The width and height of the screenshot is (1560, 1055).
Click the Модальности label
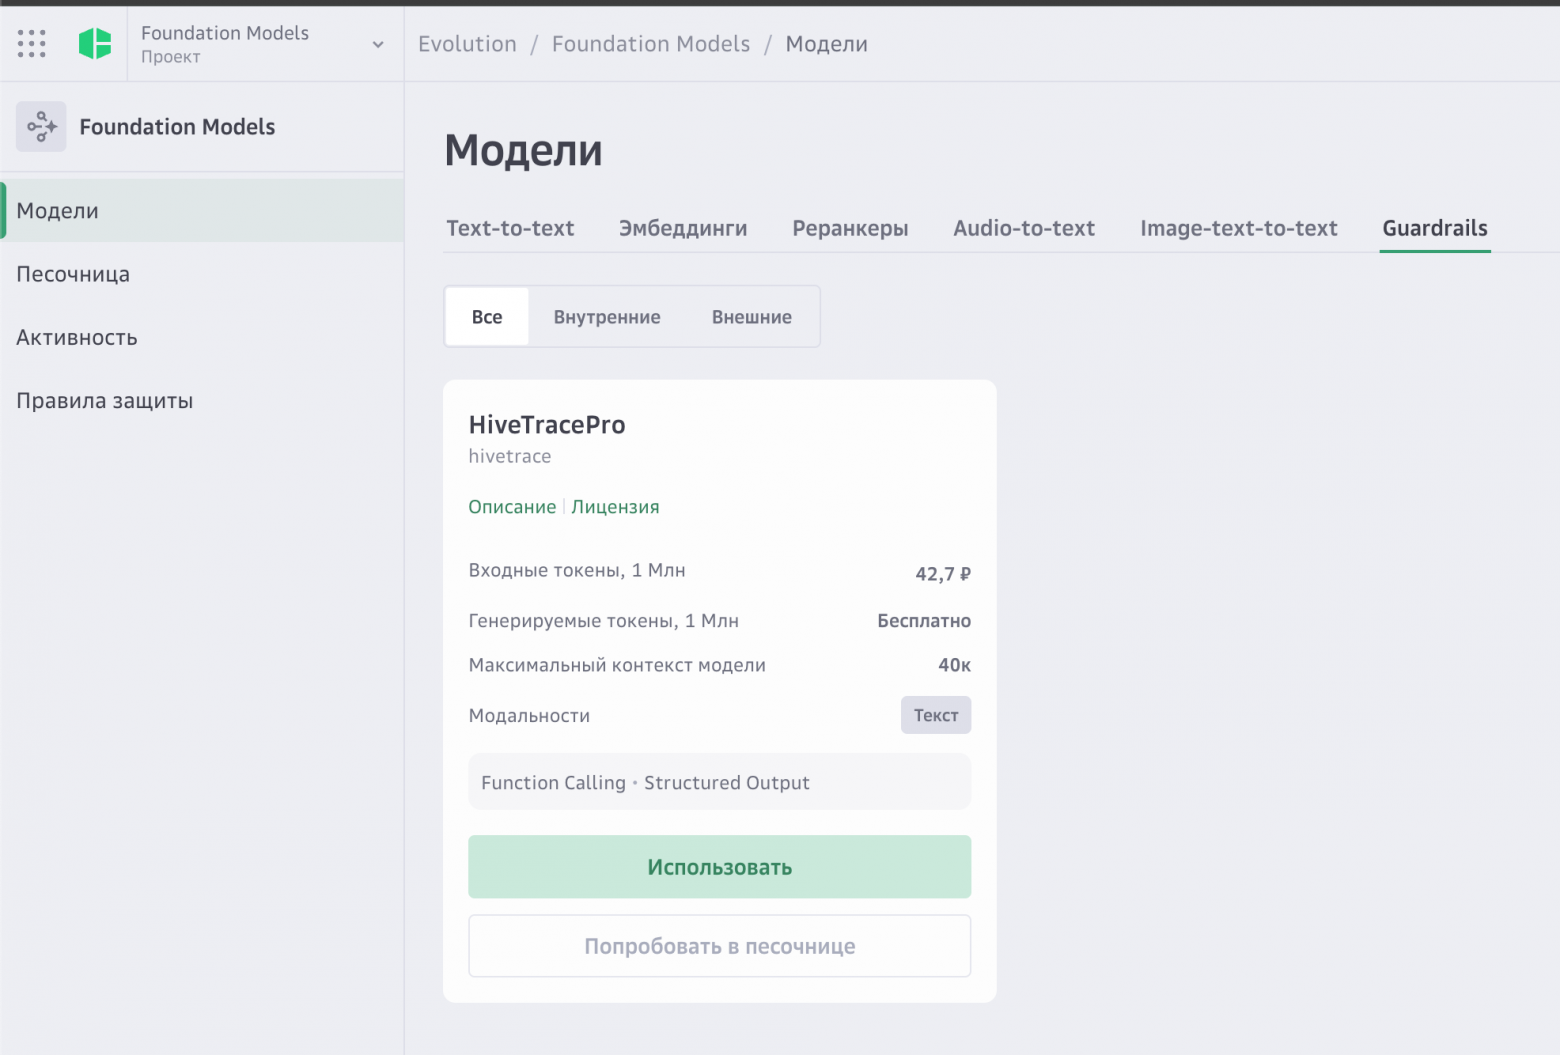(529, 716)
